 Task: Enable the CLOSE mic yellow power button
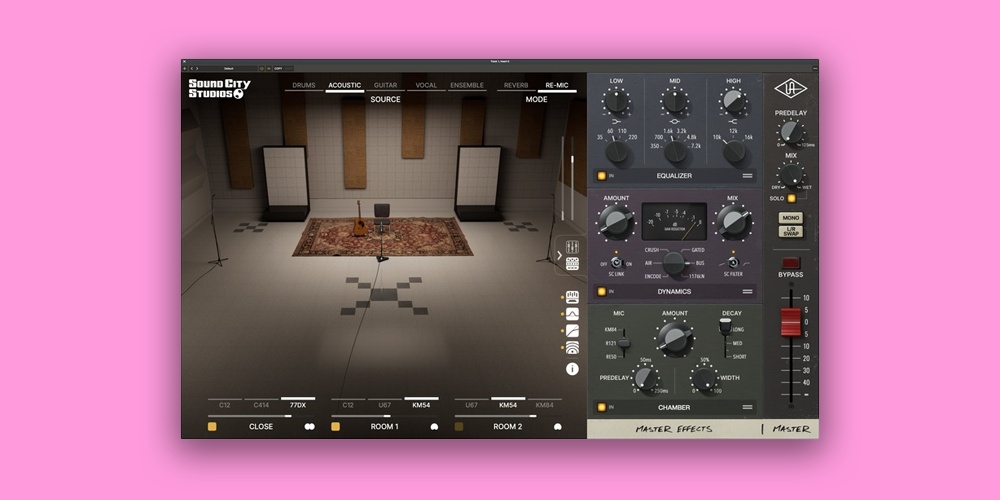click(212, 427)
